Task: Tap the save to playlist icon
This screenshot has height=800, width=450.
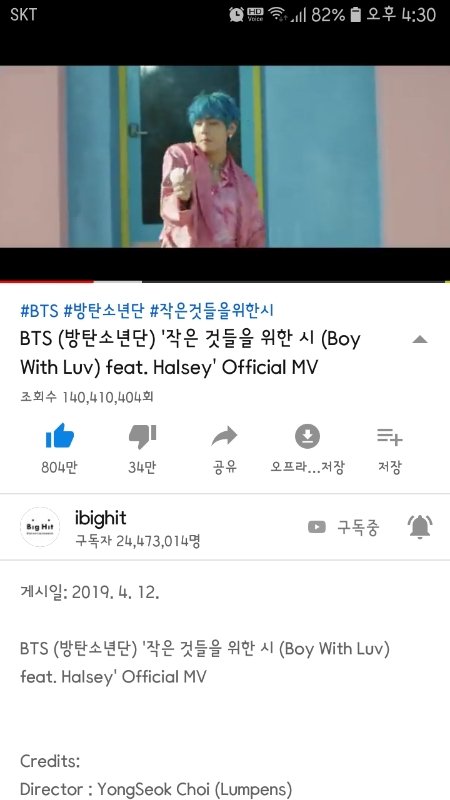Action: 390,437
